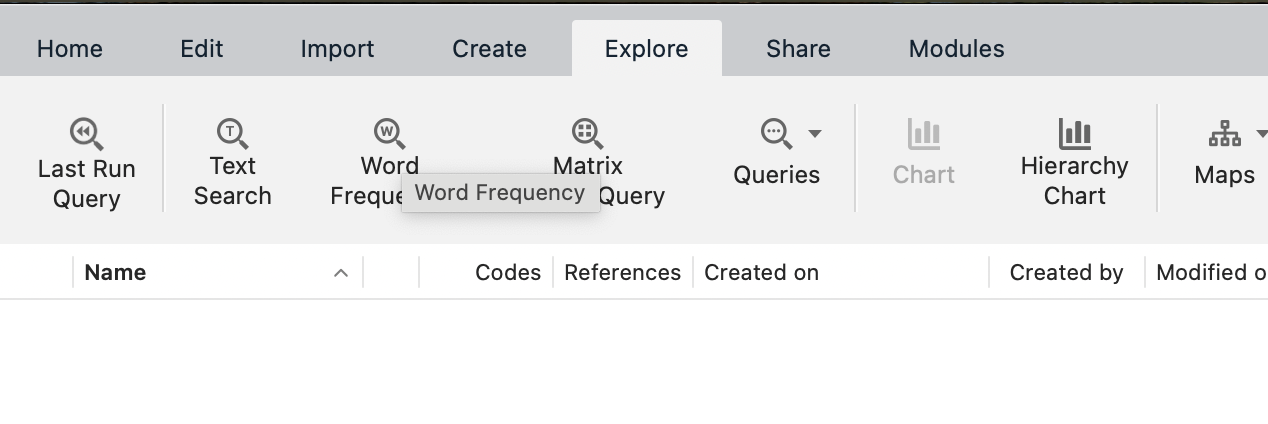Expand the Maps dropdown arrow
The width and height of the screenshot is (1268, 424).
tap(1260, 134)
